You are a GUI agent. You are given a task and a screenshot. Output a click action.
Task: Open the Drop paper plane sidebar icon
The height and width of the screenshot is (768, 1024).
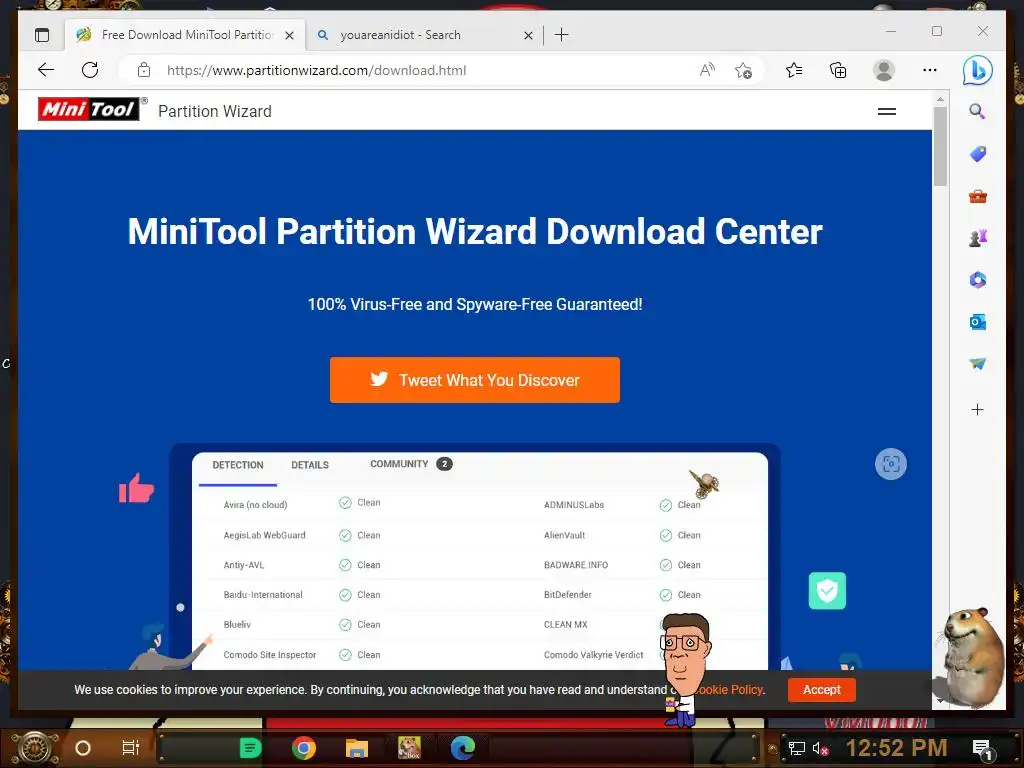[978, 364]
